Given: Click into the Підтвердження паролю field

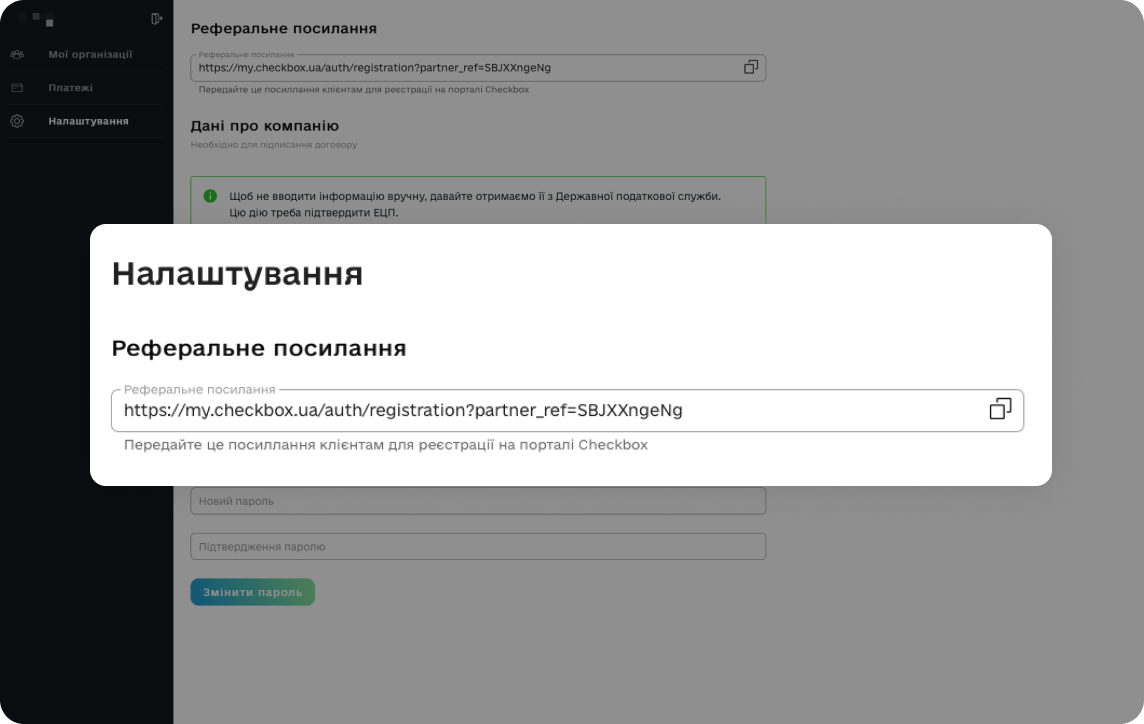Looking at the screenshot, I should (478, 547).
